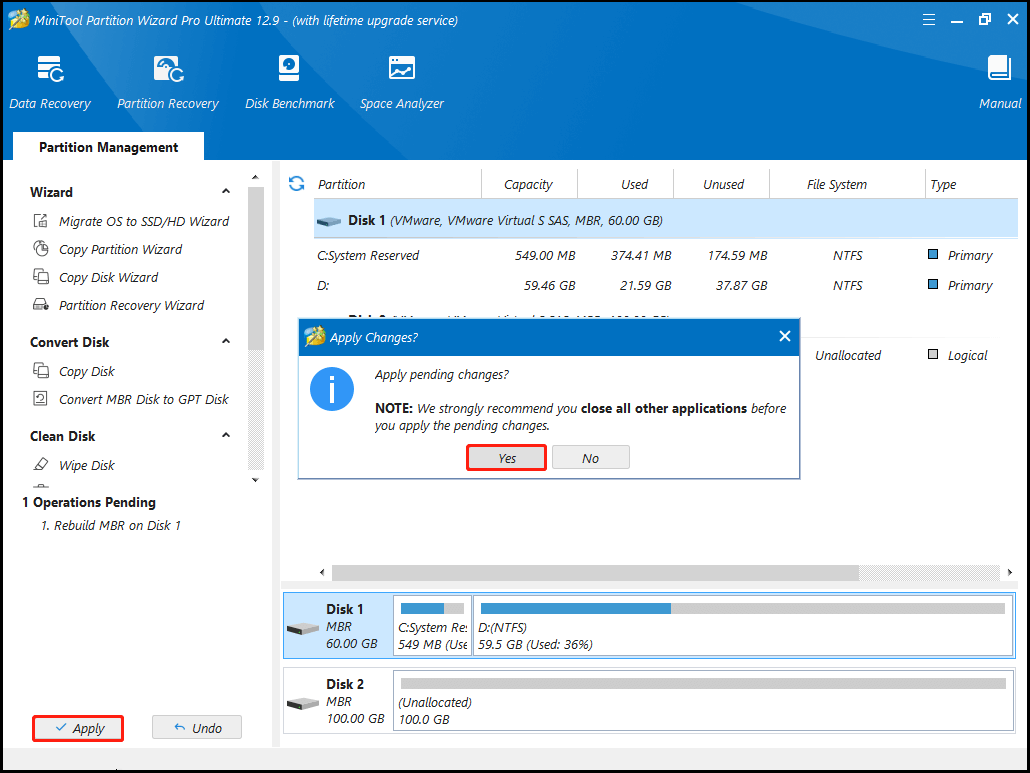
Task: Select Migrate OS to SSD/HD Wizard
Action: coord(143,221)
